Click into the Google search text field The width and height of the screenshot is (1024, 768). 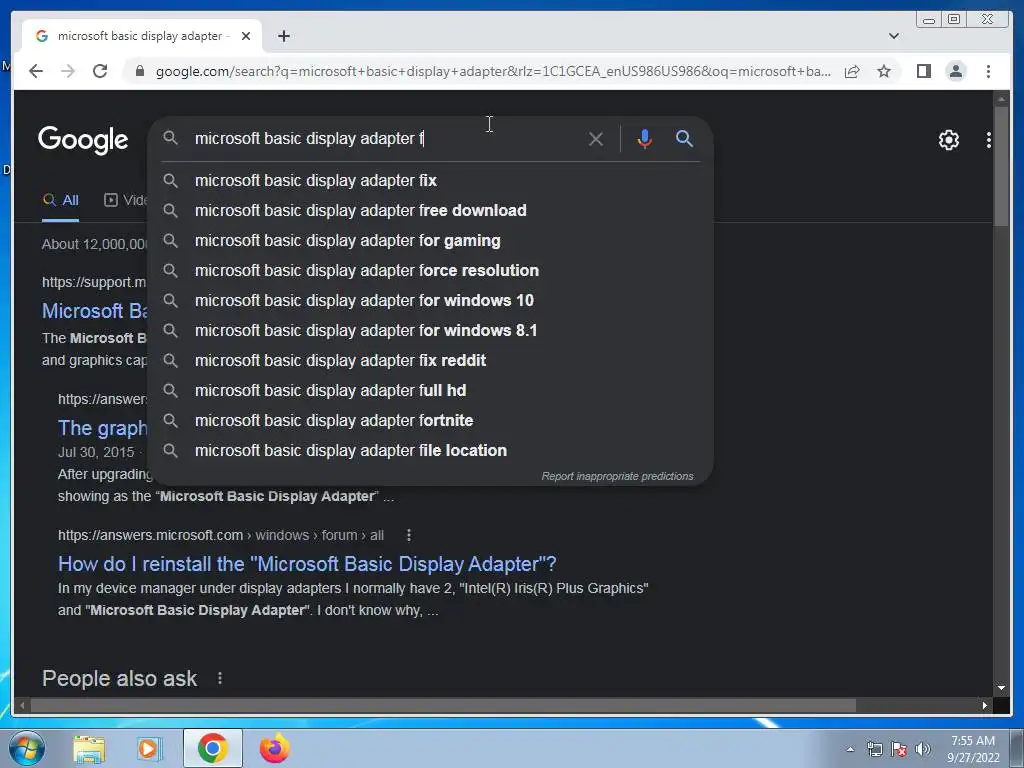coord(385,138)
